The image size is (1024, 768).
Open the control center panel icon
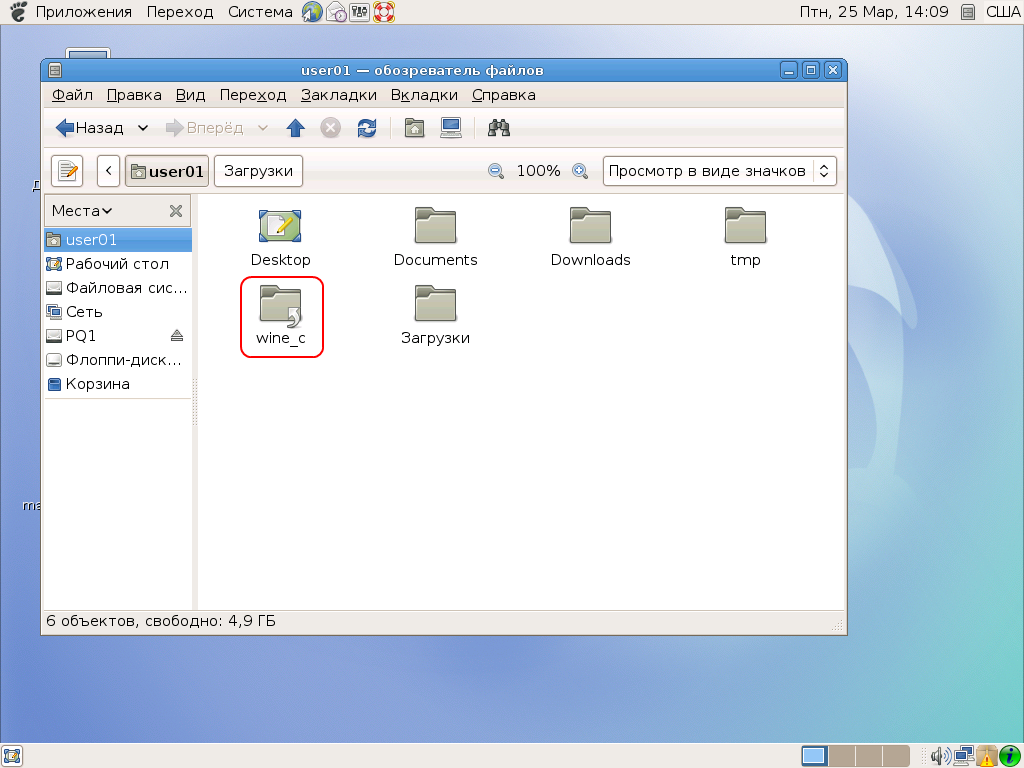coord(359,12)
